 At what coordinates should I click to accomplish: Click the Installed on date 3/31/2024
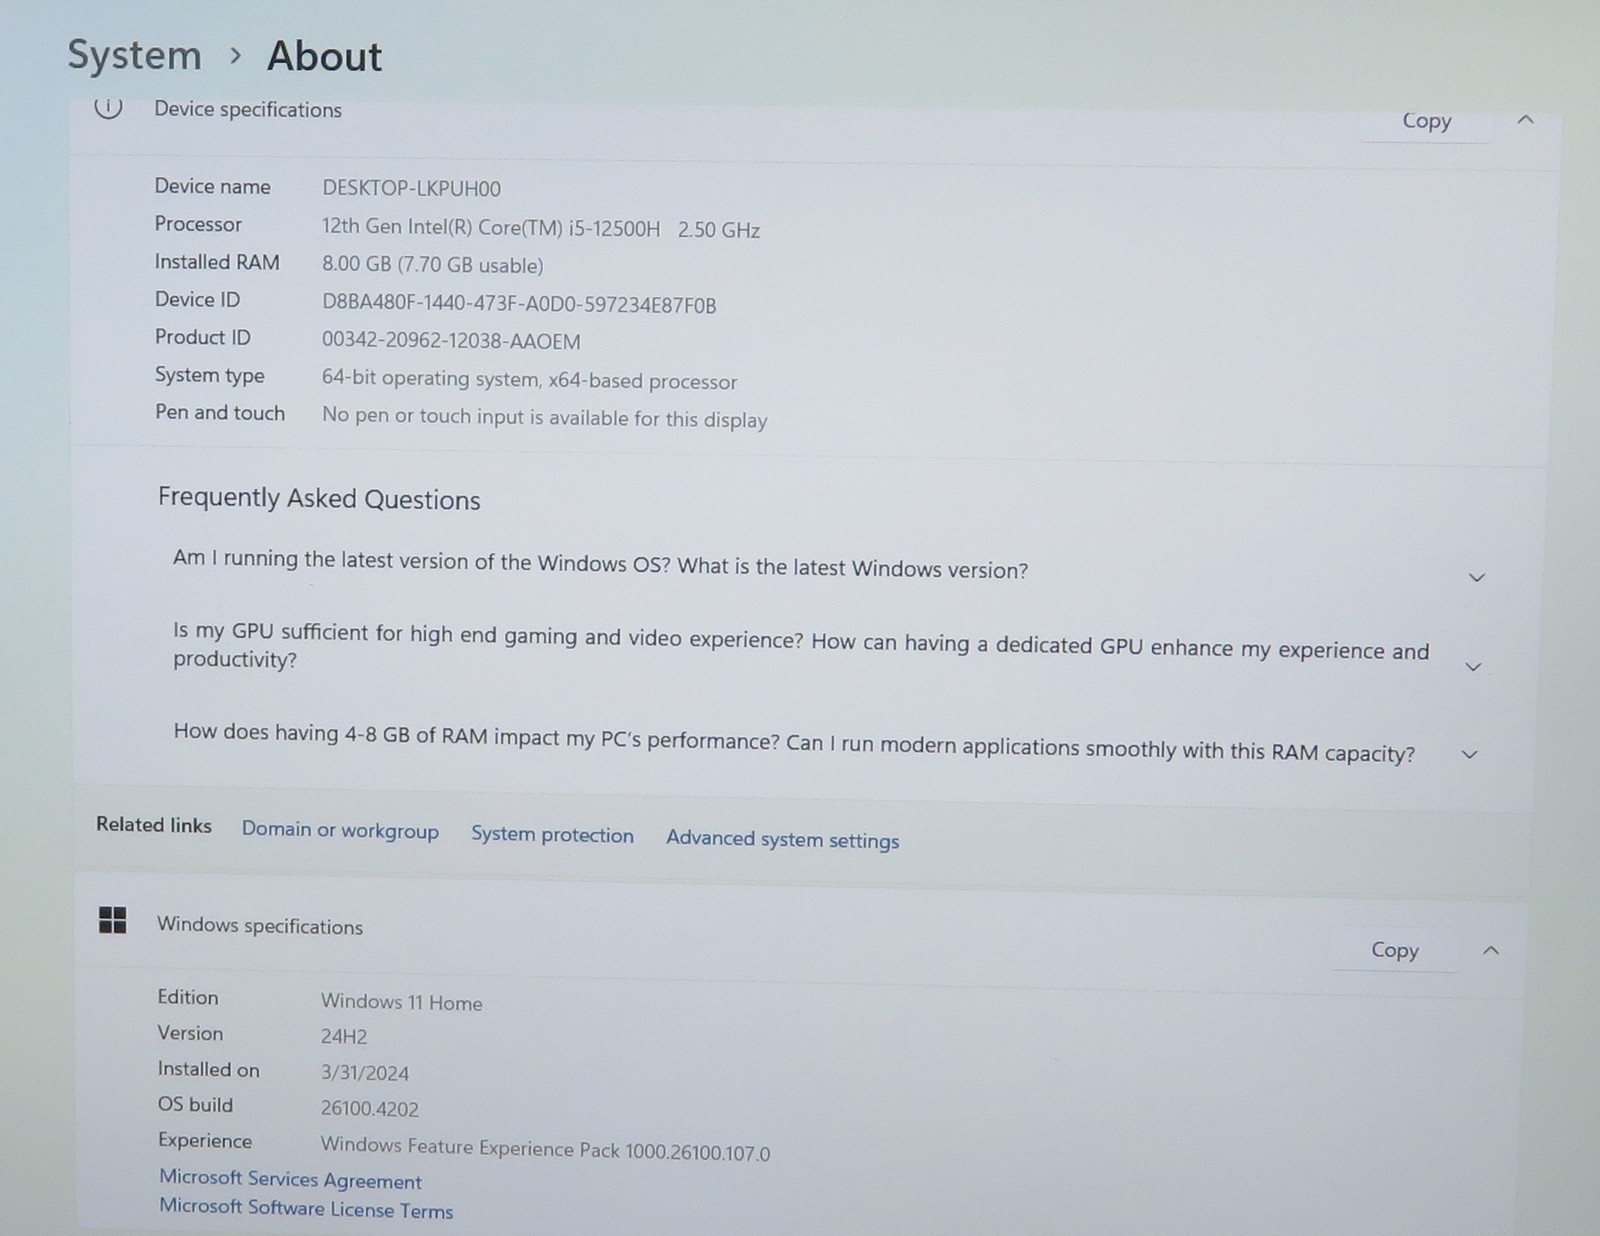(x=364, y=1073)
